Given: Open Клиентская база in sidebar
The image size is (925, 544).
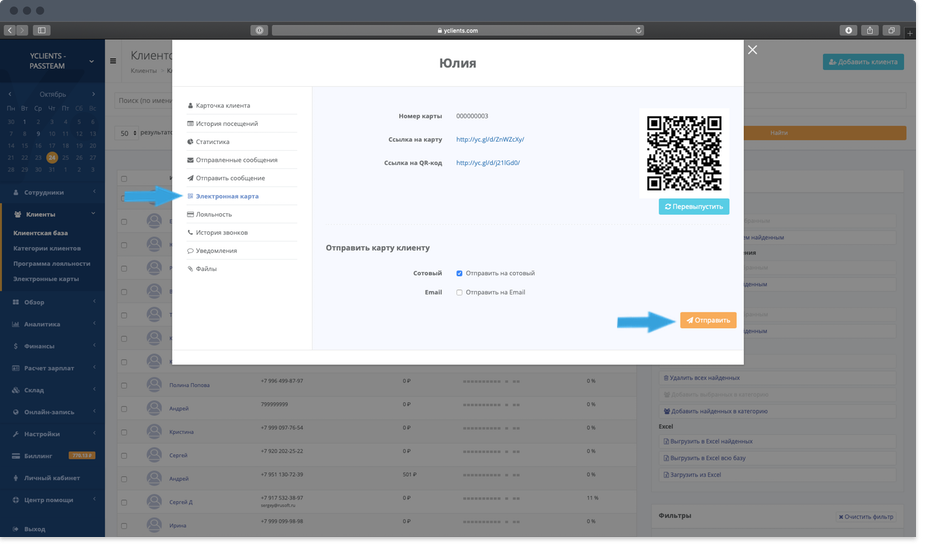Looking at the screenshot, I should tap(41, 233).
